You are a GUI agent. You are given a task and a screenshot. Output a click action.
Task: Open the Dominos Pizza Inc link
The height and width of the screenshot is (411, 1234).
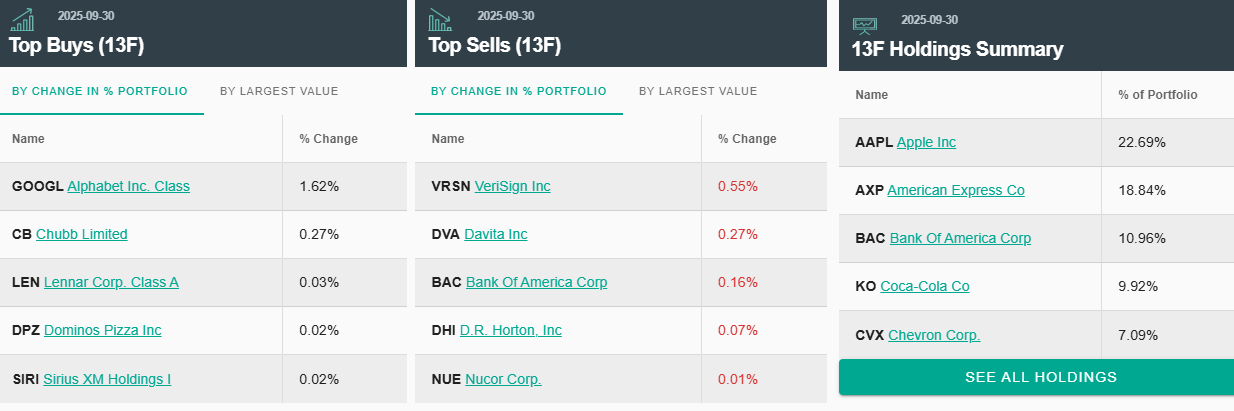[102, 330]
